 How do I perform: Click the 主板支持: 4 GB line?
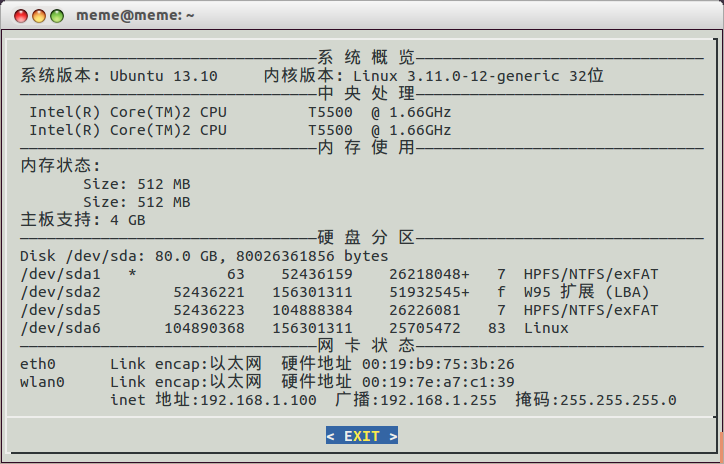[x=83, y=220]
